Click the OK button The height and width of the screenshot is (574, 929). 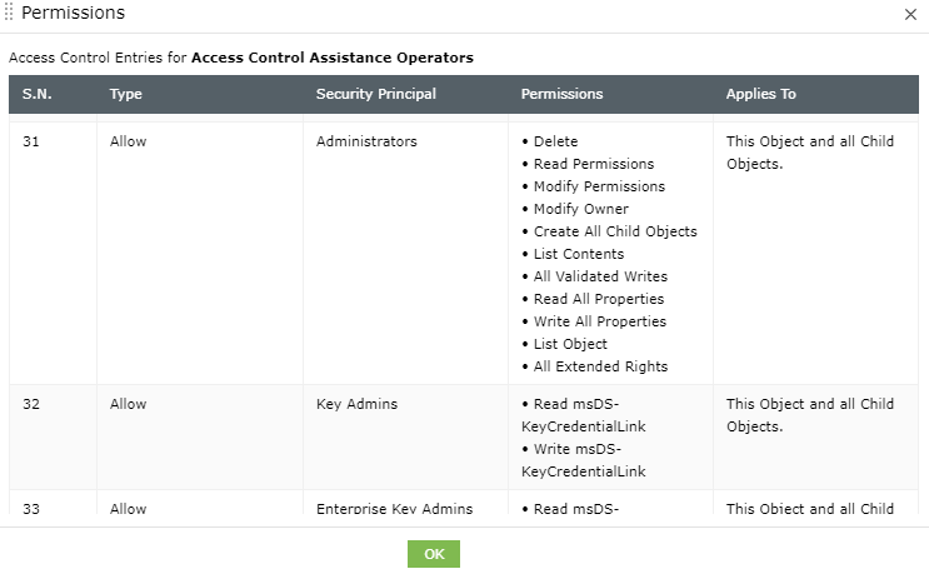[x=433, y=554]
